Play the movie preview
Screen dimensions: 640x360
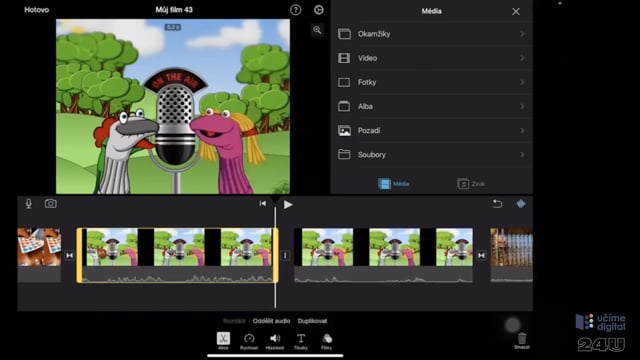pos(288,204)
